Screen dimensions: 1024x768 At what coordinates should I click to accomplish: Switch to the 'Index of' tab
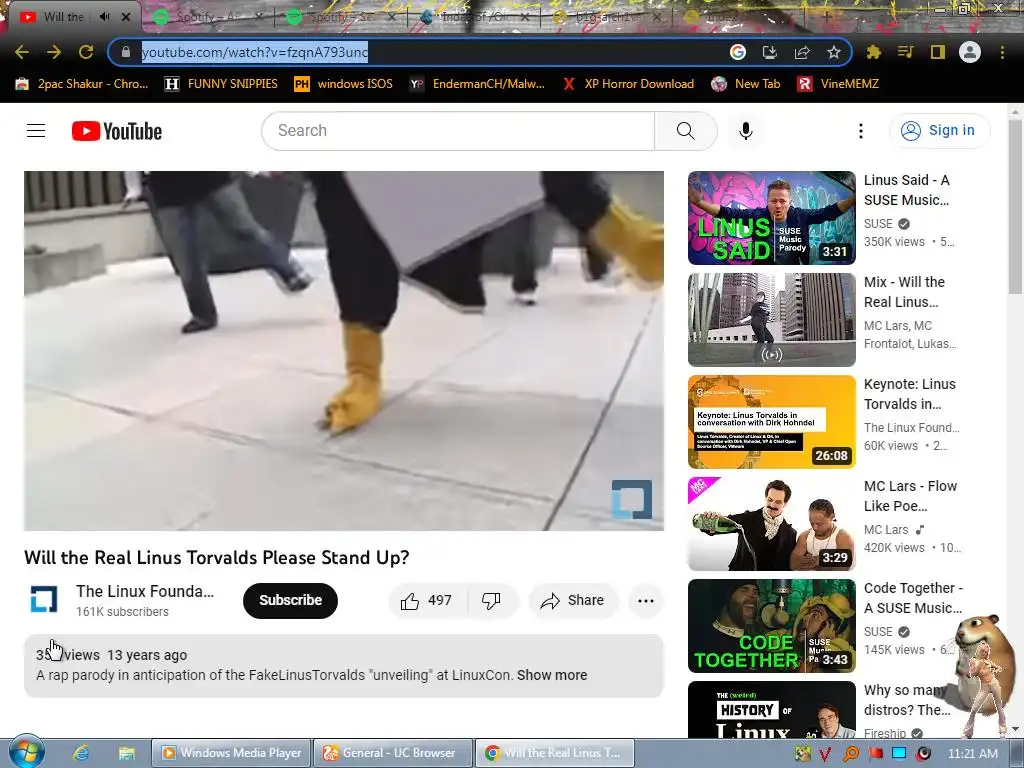click(x=473, y=17)
